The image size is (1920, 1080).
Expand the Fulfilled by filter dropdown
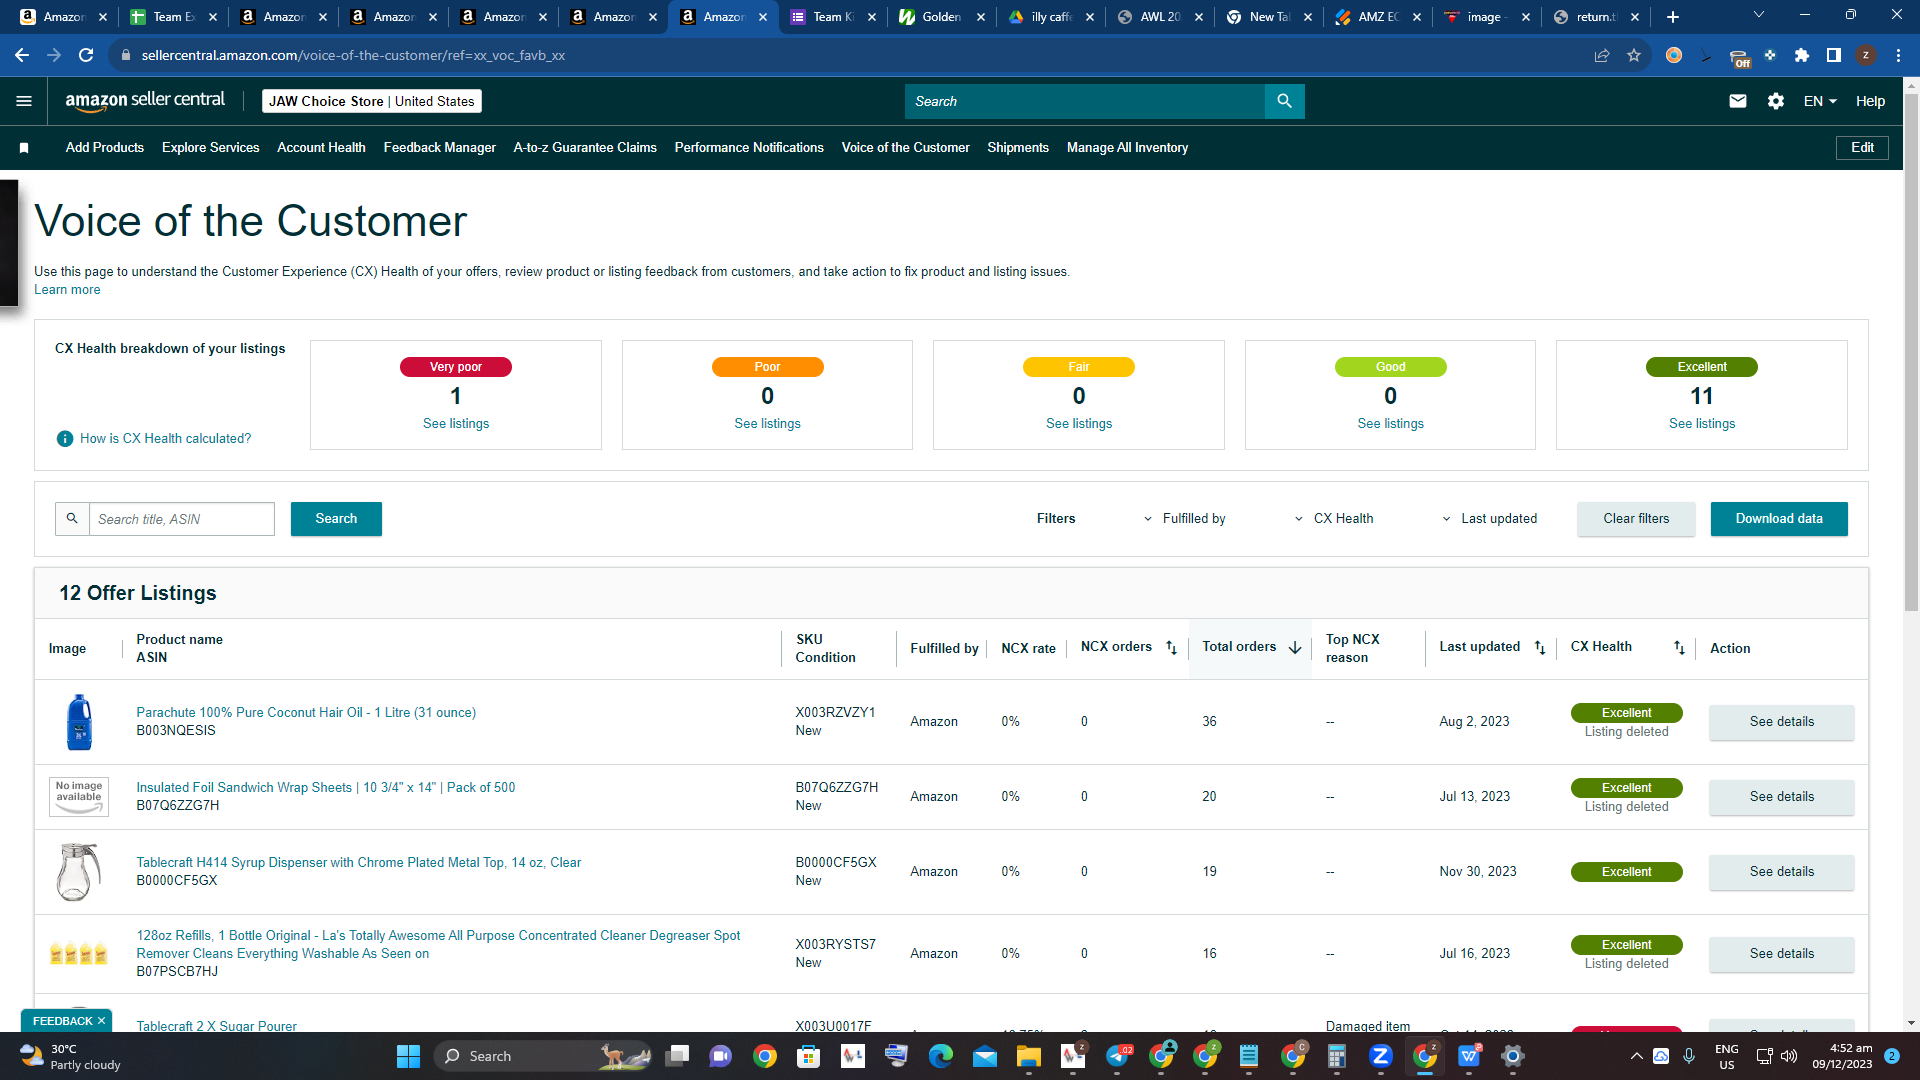click(x=1186, y=519)
